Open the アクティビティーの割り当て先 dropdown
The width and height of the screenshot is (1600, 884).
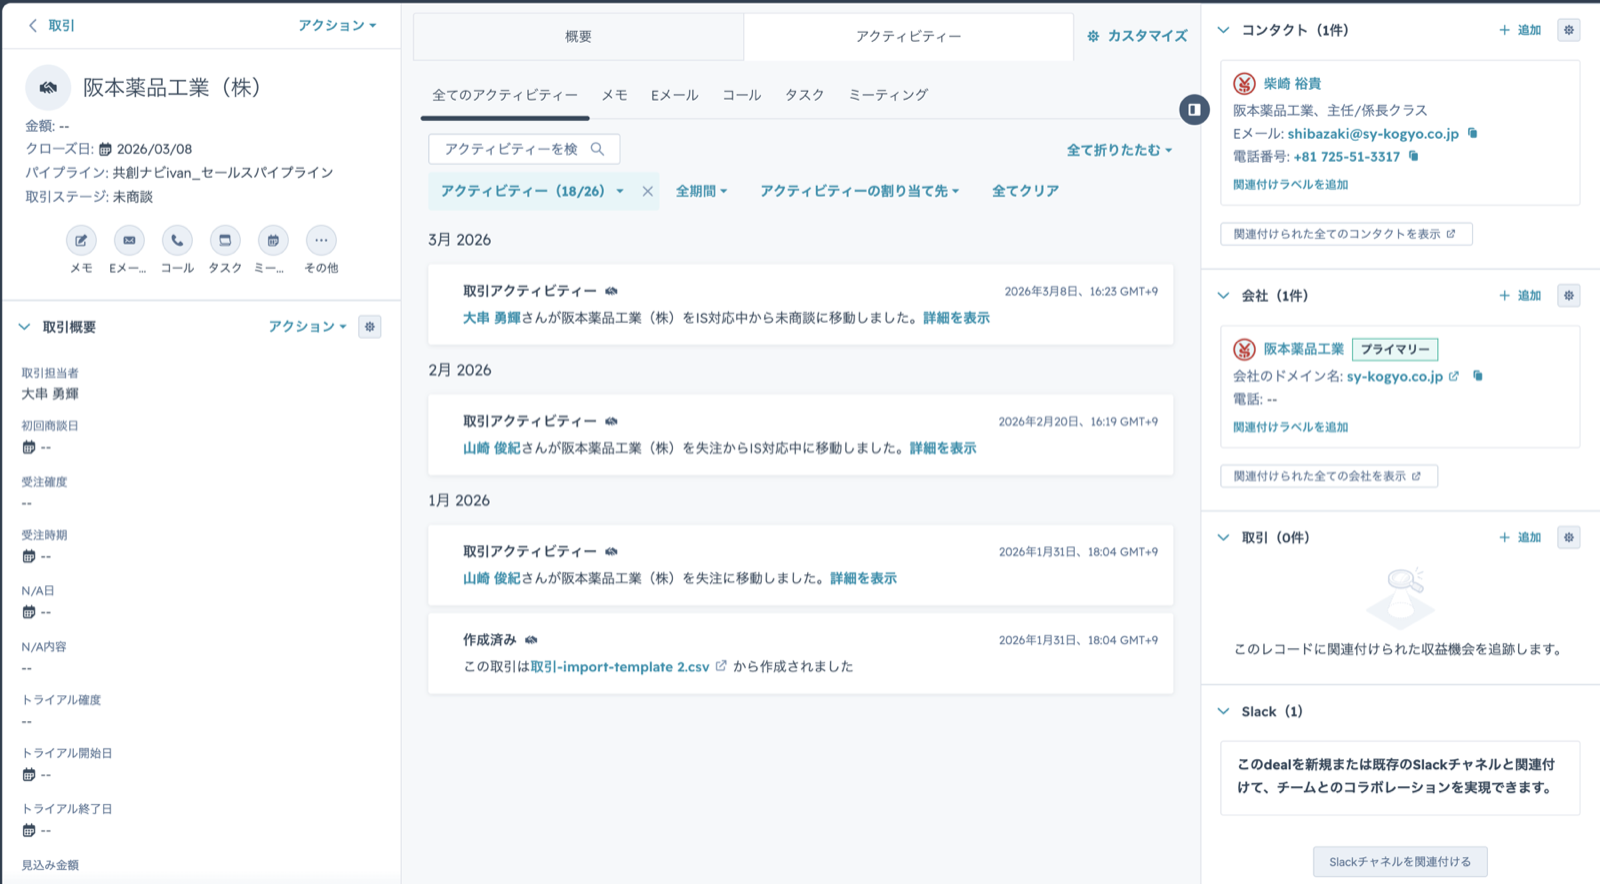pos(859,191)
